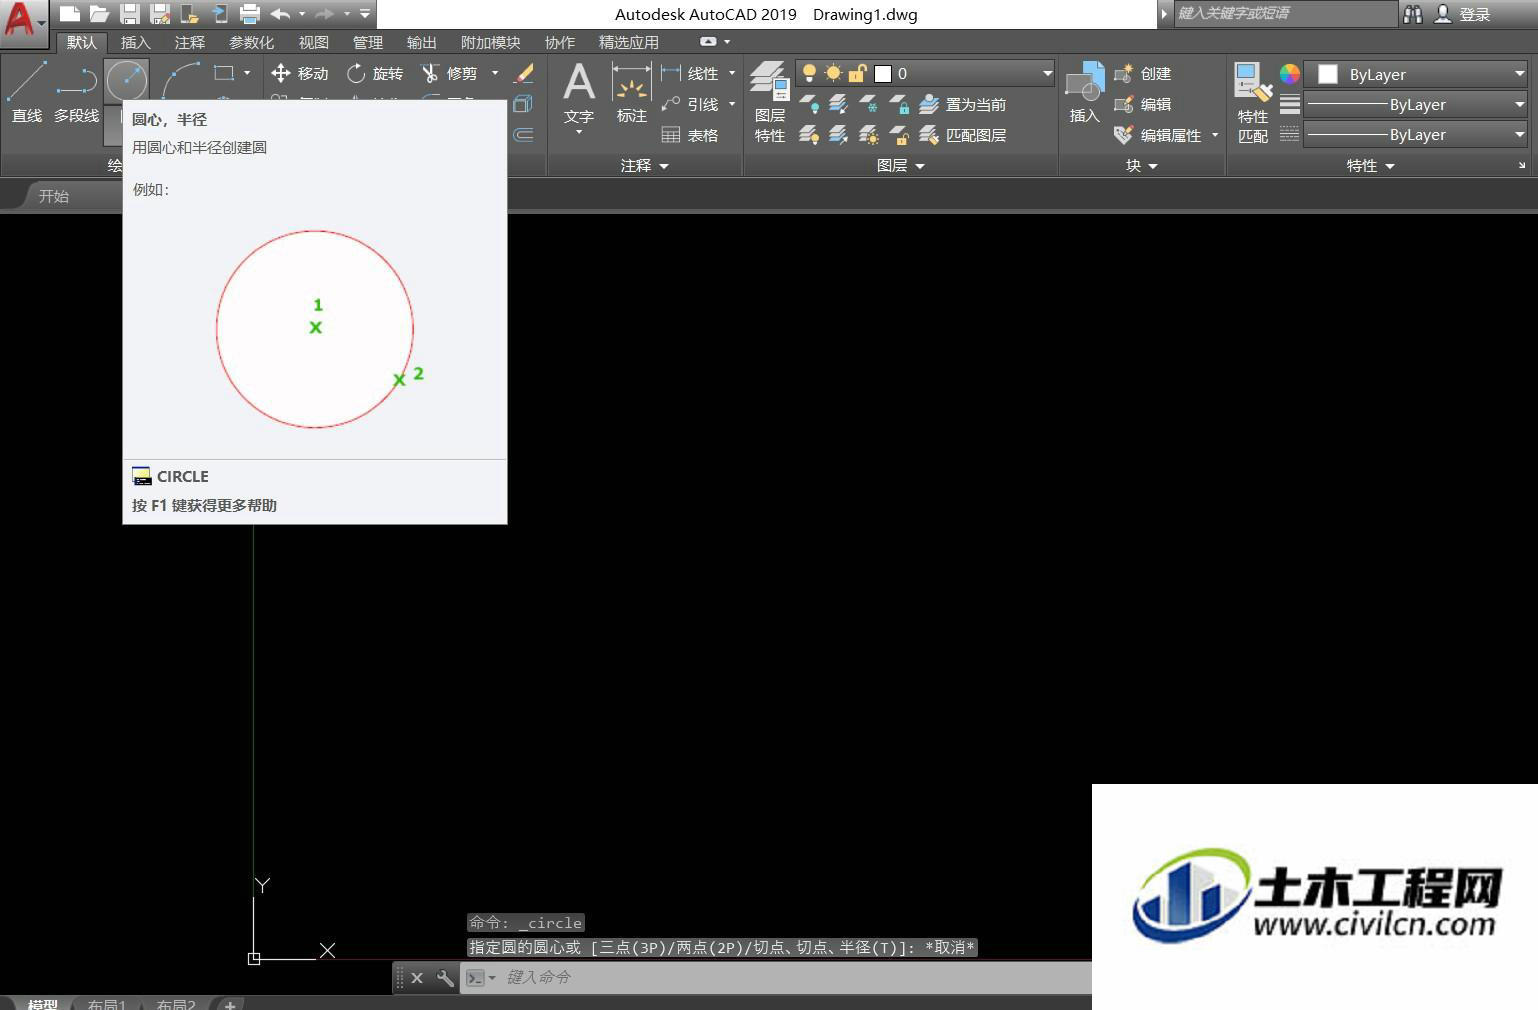Click the 移动 (Move) button
1538x1010 pixels.
[x=299, y=73]
